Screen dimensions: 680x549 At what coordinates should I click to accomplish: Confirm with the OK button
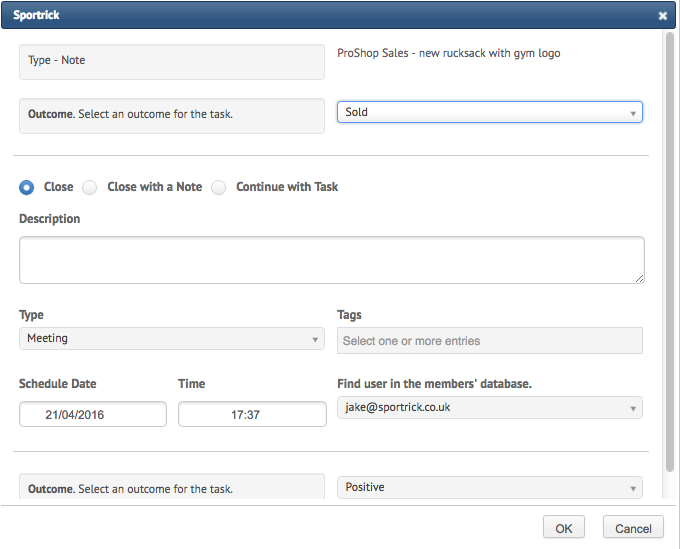[564, 528]
